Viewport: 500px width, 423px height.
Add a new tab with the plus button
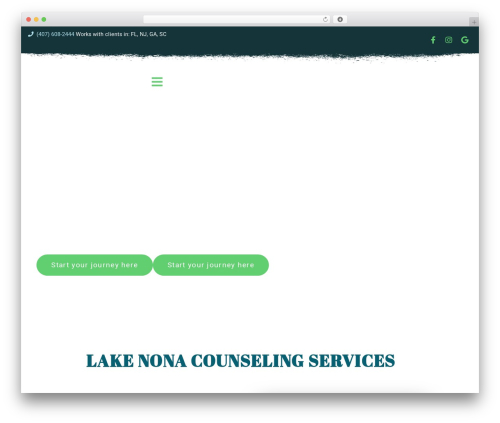[x=474, y=22]
